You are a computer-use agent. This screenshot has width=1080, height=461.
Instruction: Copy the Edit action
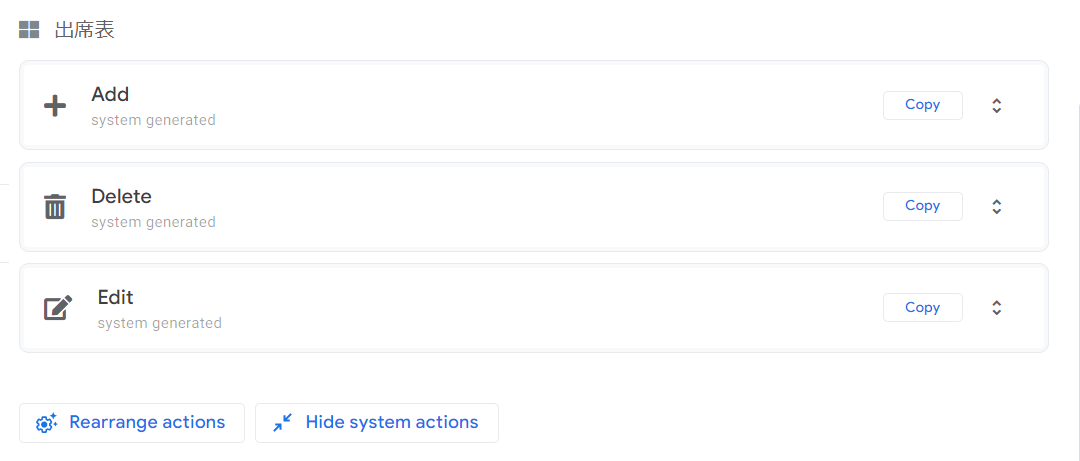(x=922, y=308)
